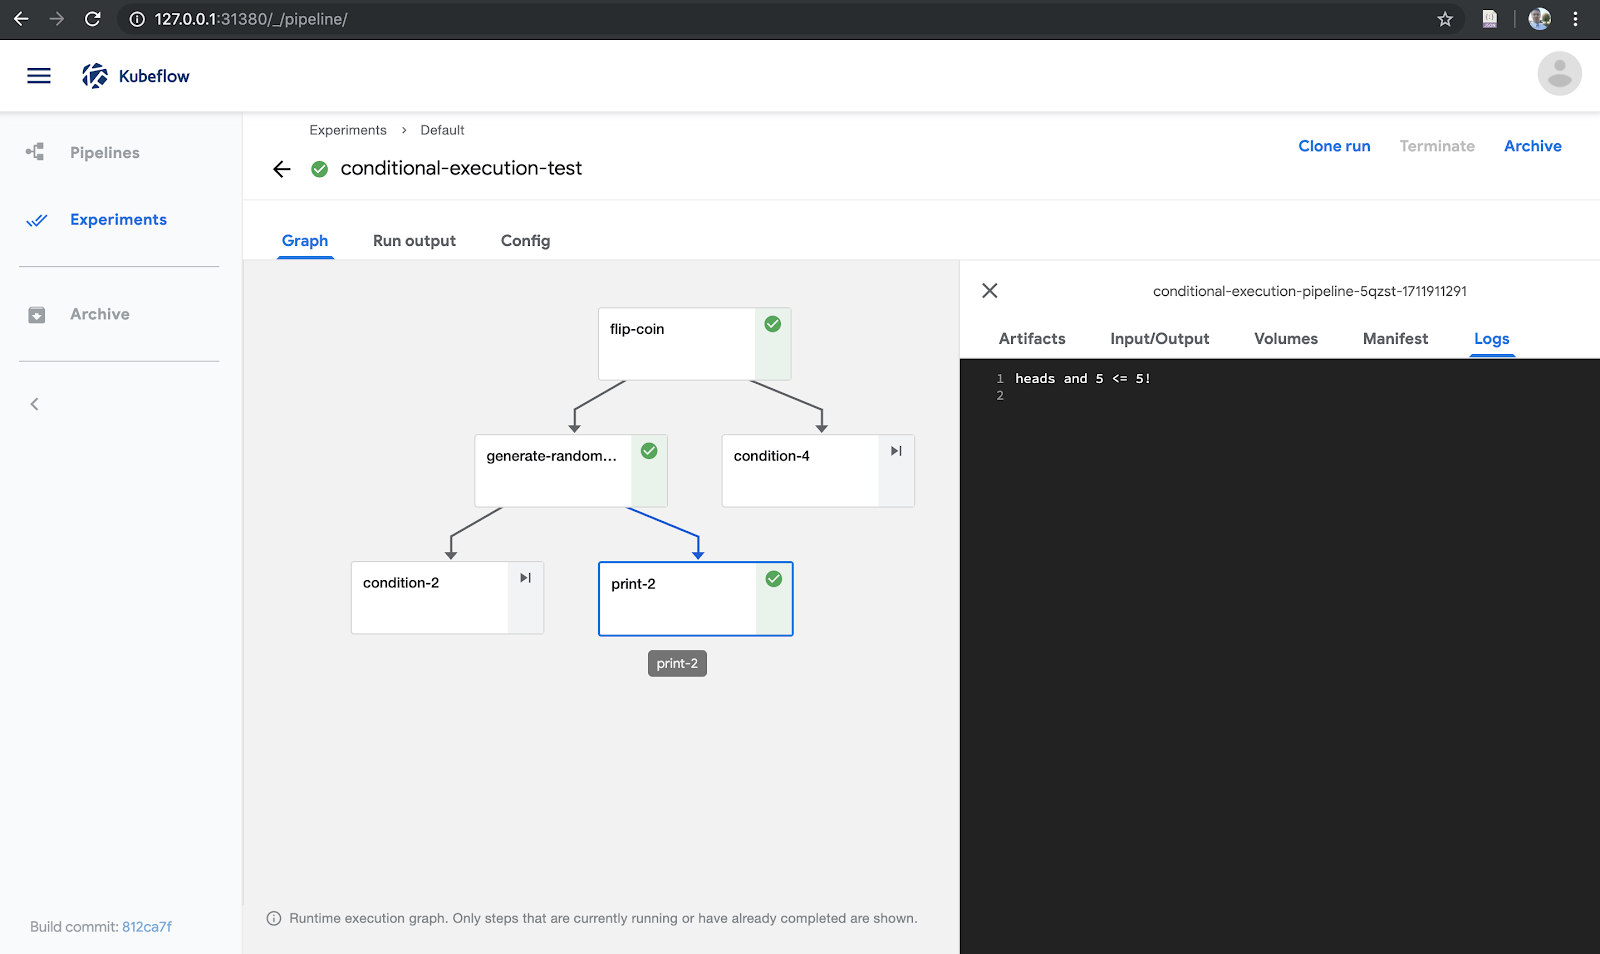Screen dimensions: 1600x954
Task: Open the Config tab
Action: 525,241
